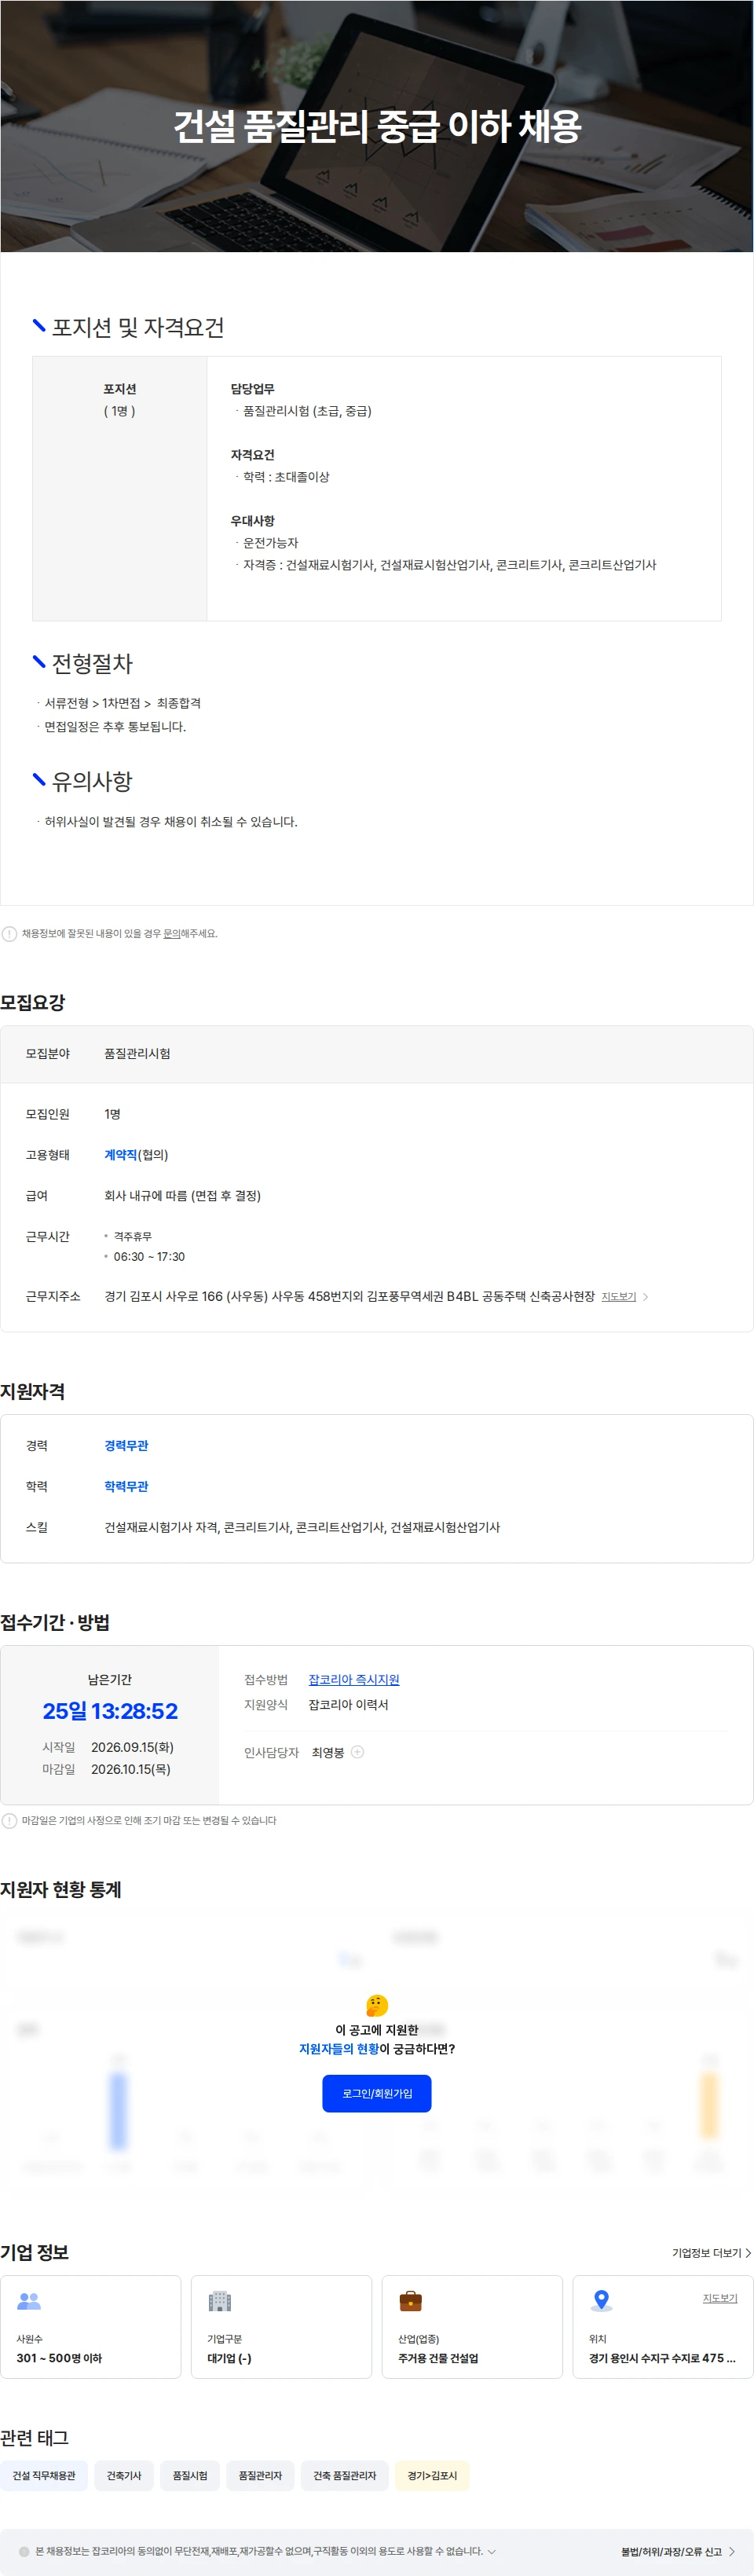The height and width of the screenshot is (2576, 754).
Task: Click the 격주휴무 work schedule text
Action: 133,1236
